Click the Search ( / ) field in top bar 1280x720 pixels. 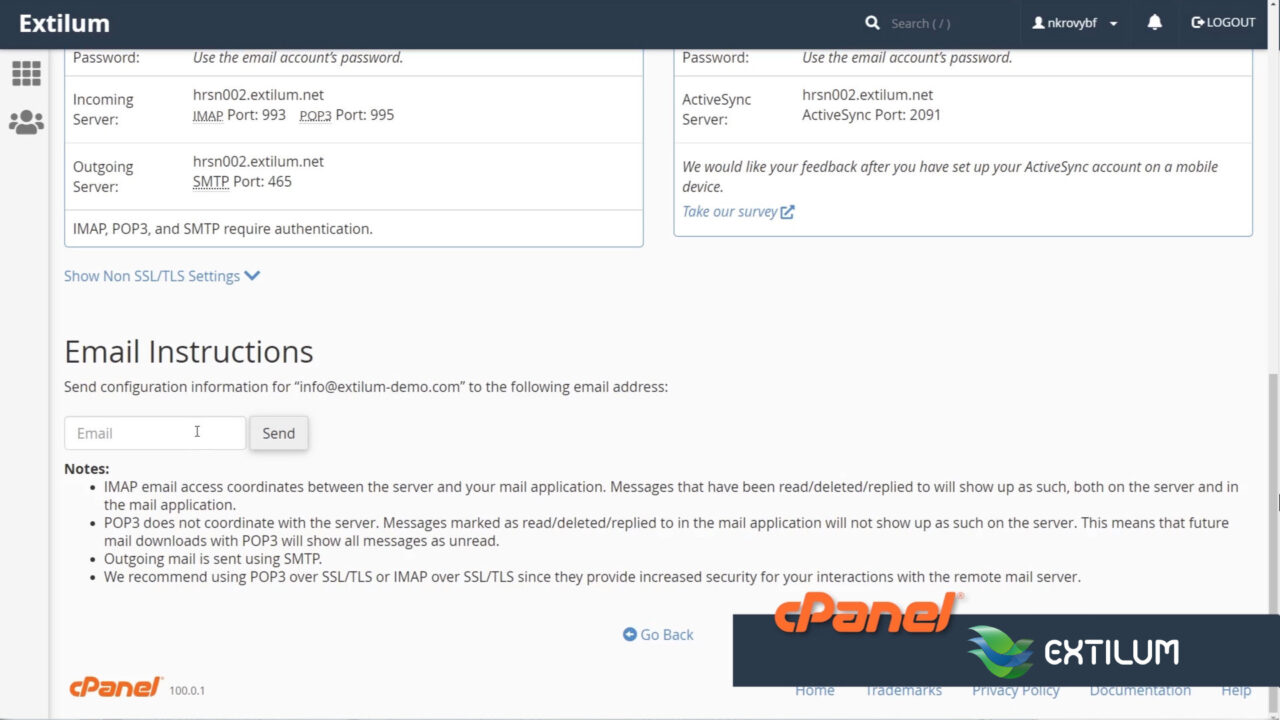[x=920, y=22]
